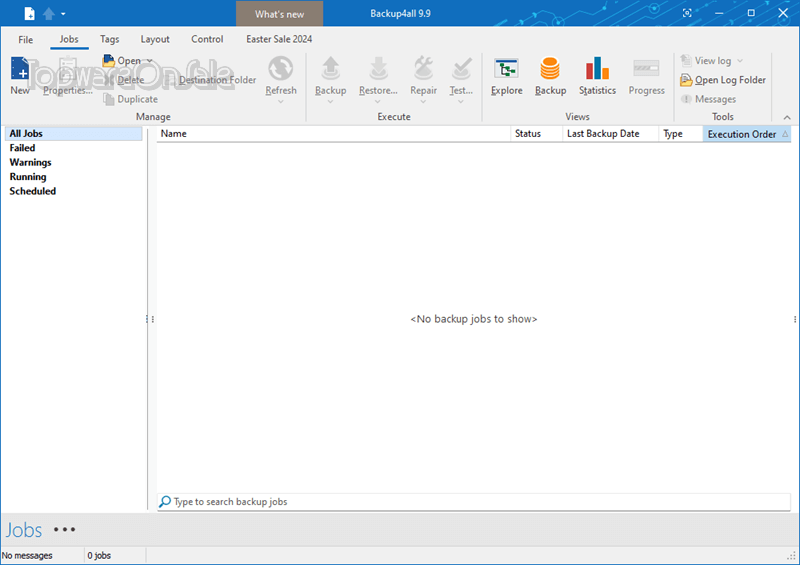
Task: Create a new backup job with New icon
Action: coord(20,76)
